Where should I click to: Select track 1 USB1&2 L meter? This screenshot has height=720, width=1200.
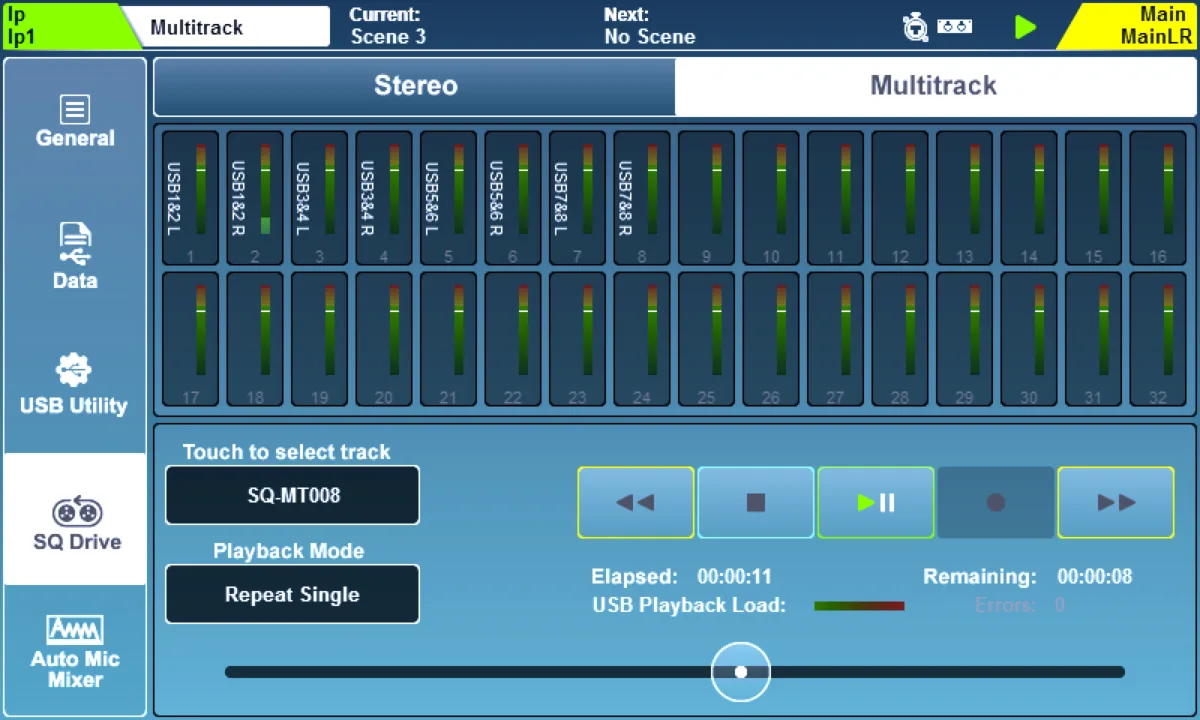pos(190,198)
